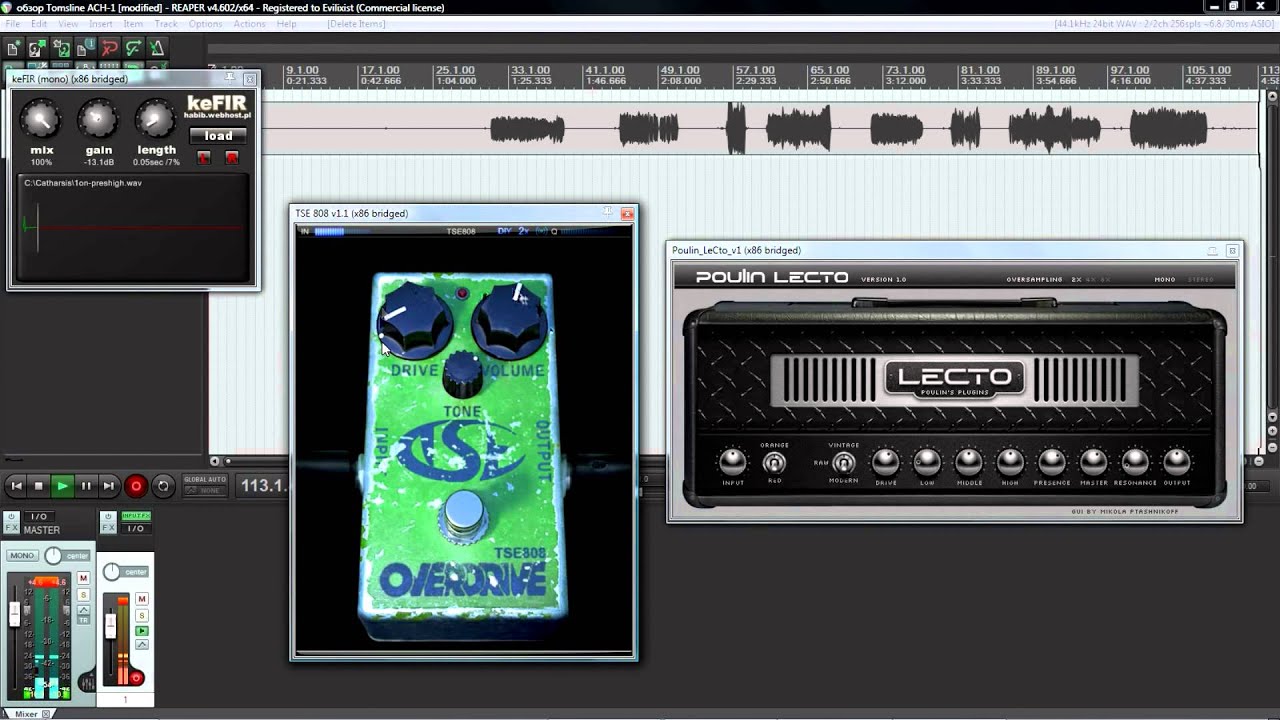Turn the Lecto Drive knob
Viewport: 1280px width, 720px height.
pos(886,461)
